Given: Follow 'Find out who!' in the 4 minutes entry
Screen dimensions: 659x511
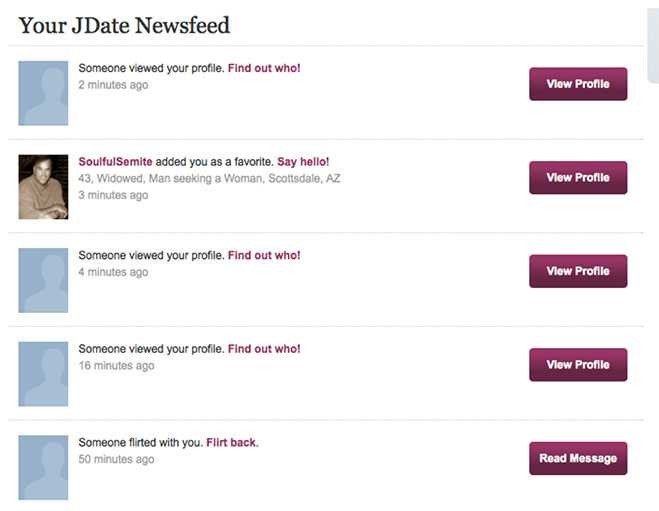Looking at the screenshot, I should 264,256.
